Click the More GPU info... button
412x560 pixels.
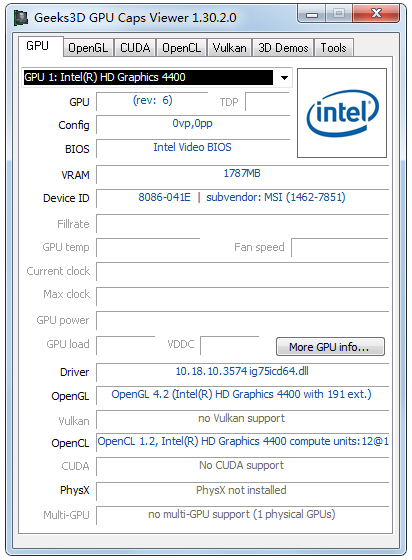330,346
